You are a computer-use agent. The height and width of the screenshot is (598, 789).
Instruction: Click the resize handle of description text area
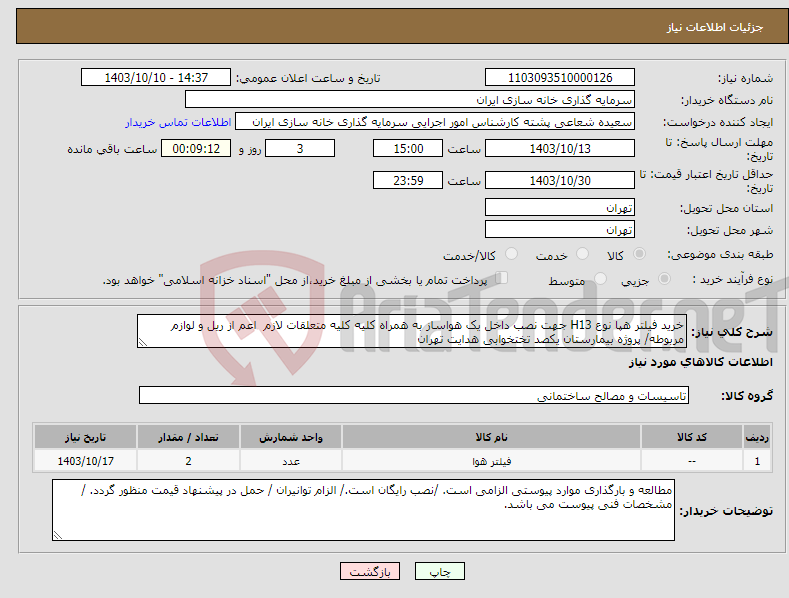[143, 343]
